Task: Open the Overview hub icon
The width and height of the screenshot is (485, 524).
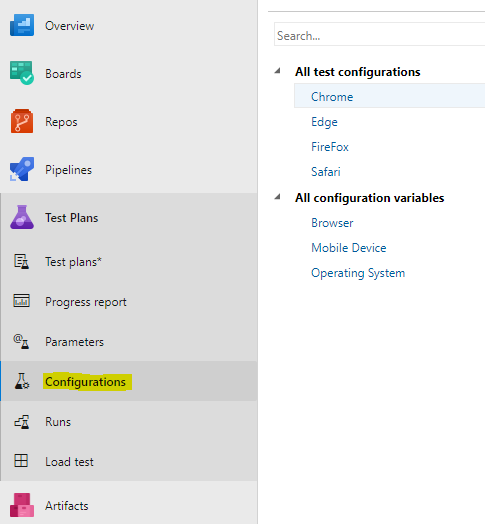Action: (22, 25)
